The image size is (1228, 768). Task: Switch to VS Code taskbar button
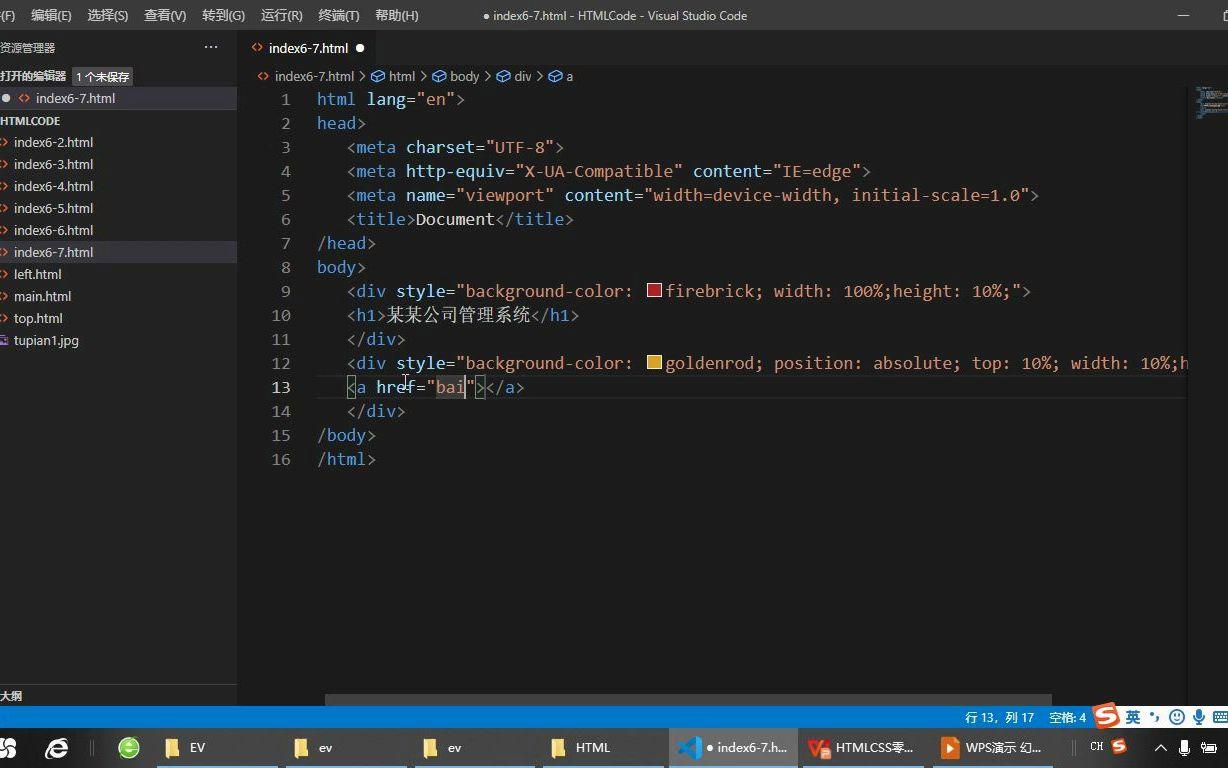point(733,747)
